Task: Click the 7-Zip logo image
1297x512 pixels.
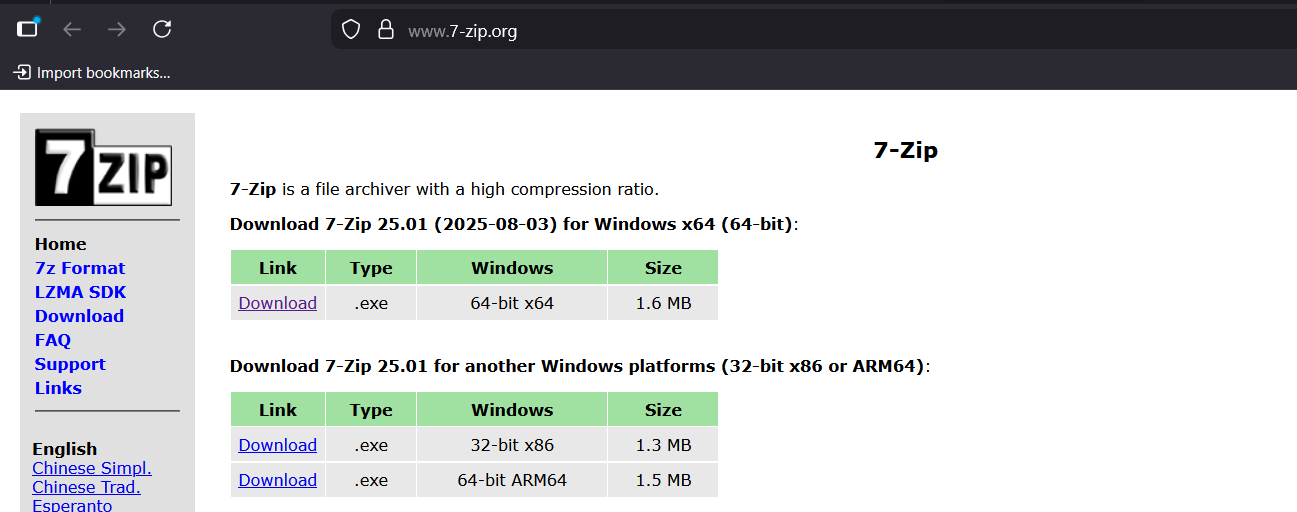Action: [x=104, y=167]
